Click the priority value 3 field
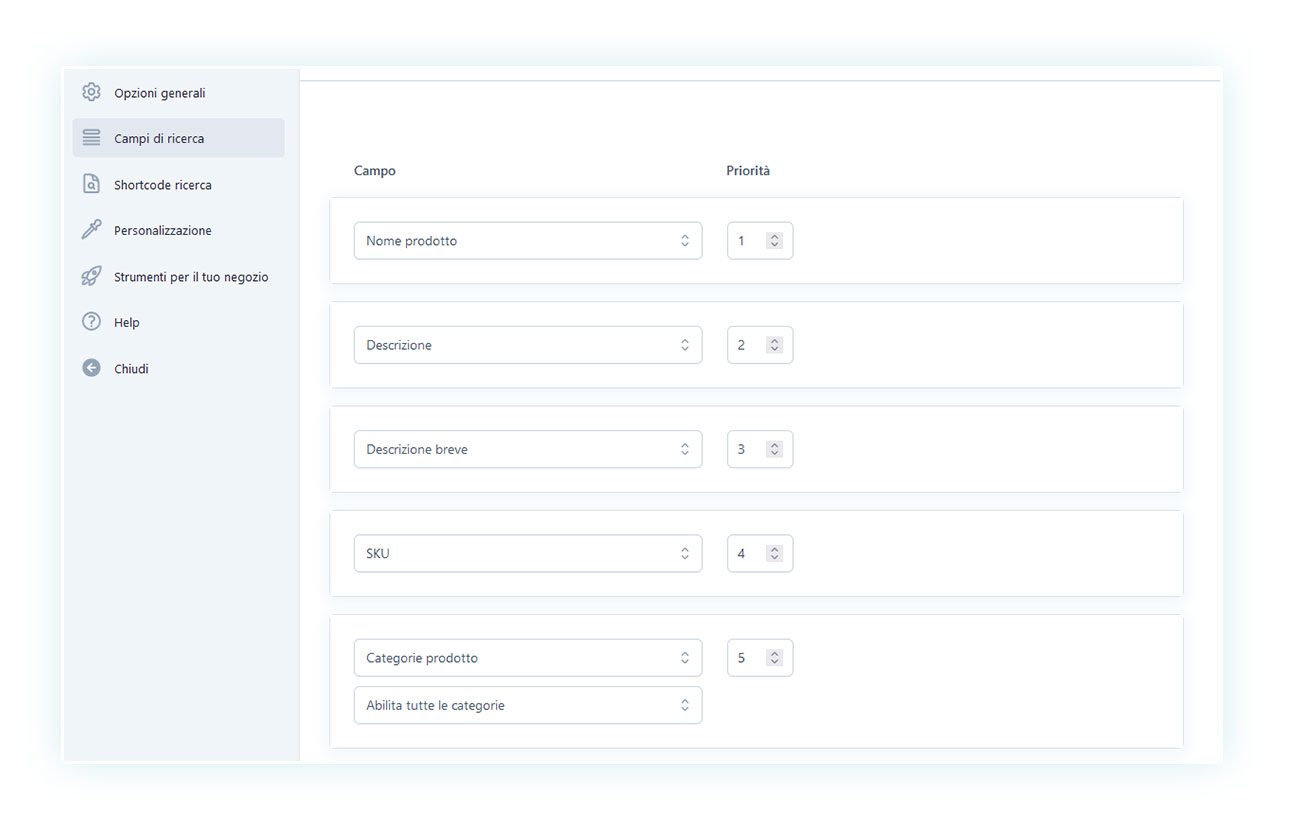Screen dimensions: 1300x834 click(760, 449)
